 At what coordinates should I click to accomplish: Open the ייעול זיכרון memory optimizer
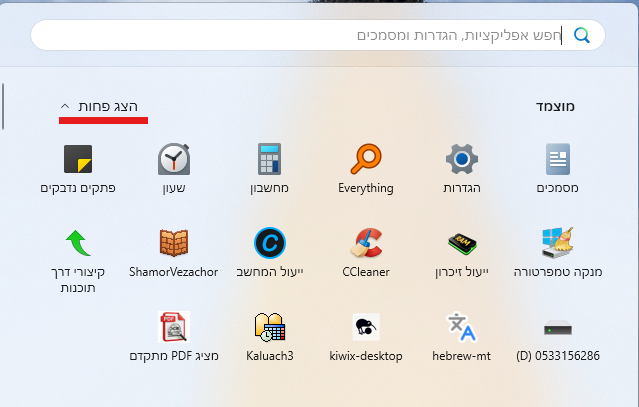coord(461,243)
